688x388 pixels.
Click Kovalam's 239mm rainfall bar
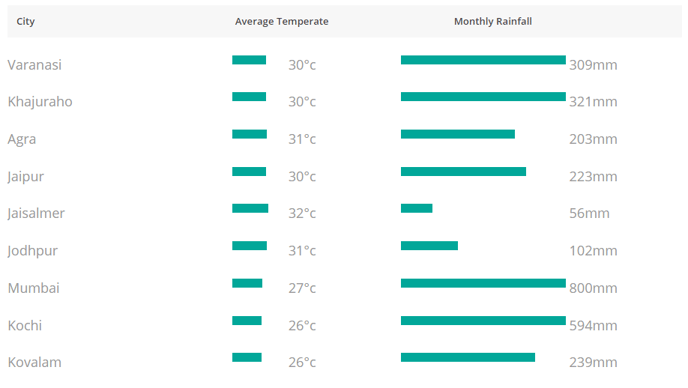click(468, 358)
